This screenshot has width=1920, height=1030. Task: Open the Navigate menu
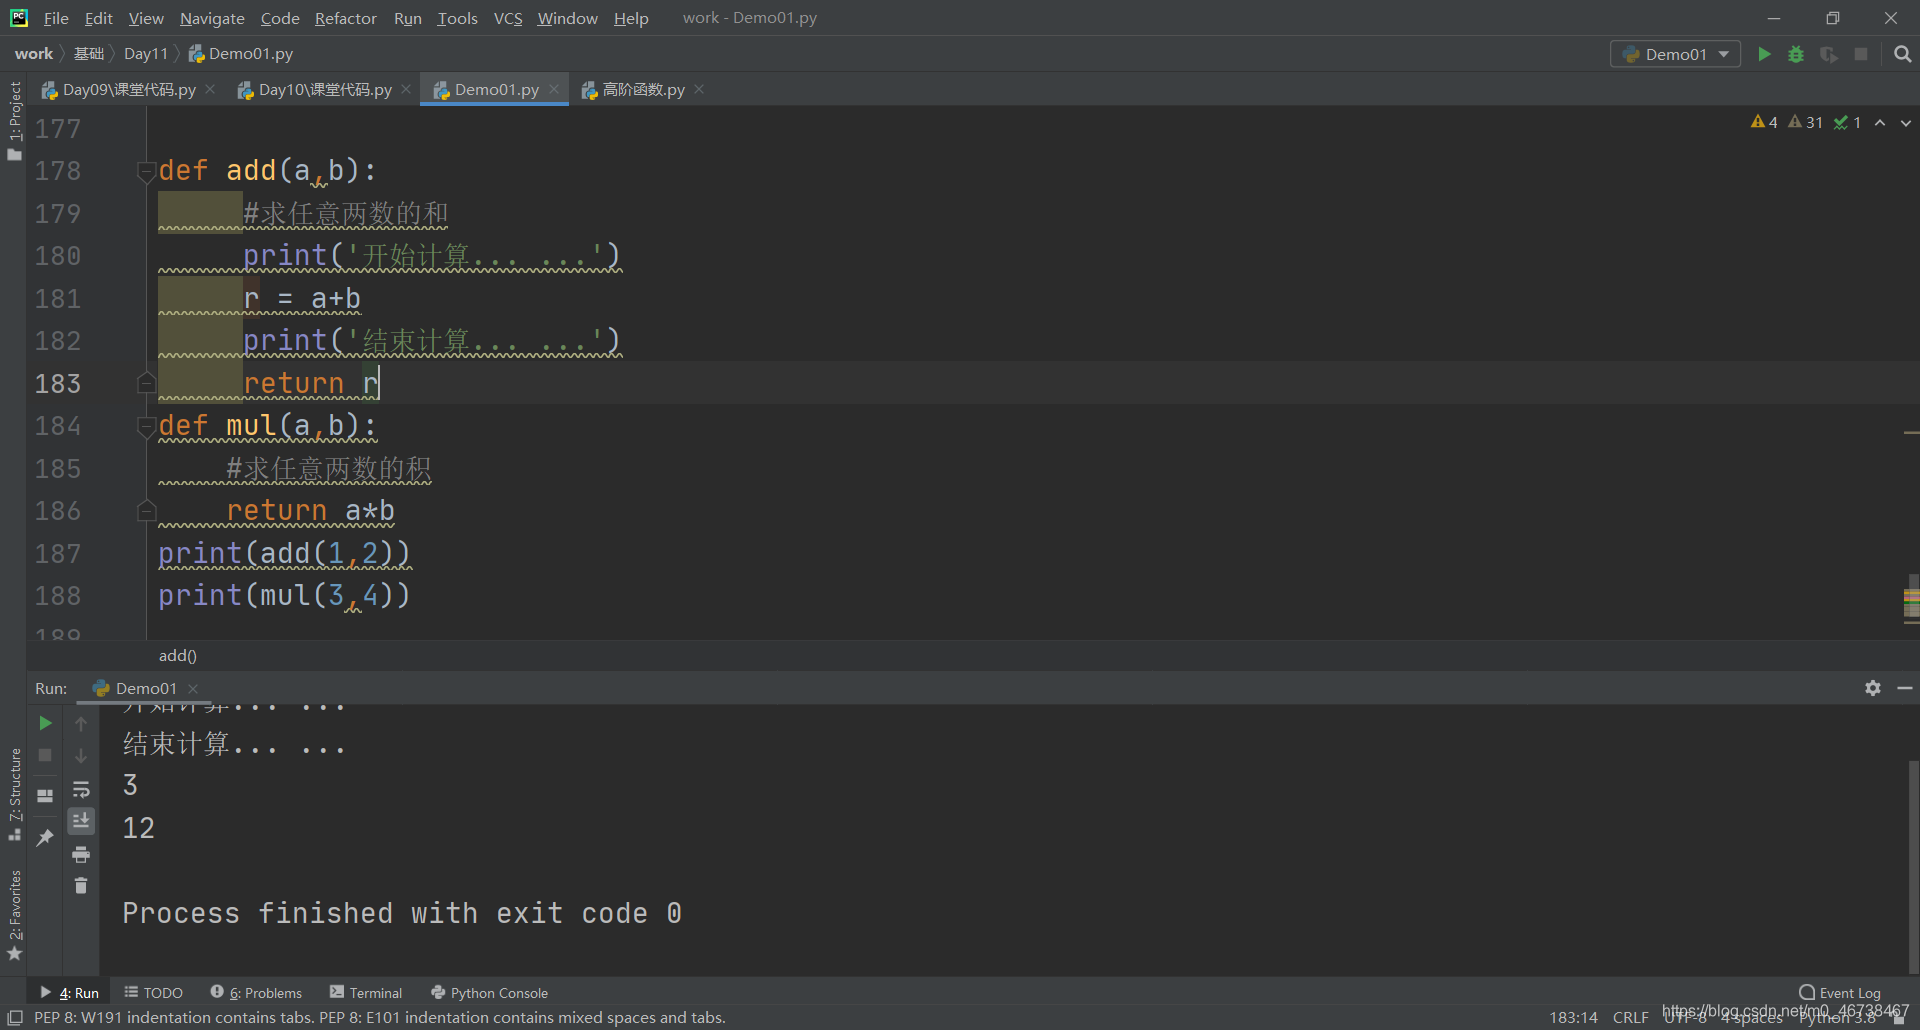coord(212,18)
